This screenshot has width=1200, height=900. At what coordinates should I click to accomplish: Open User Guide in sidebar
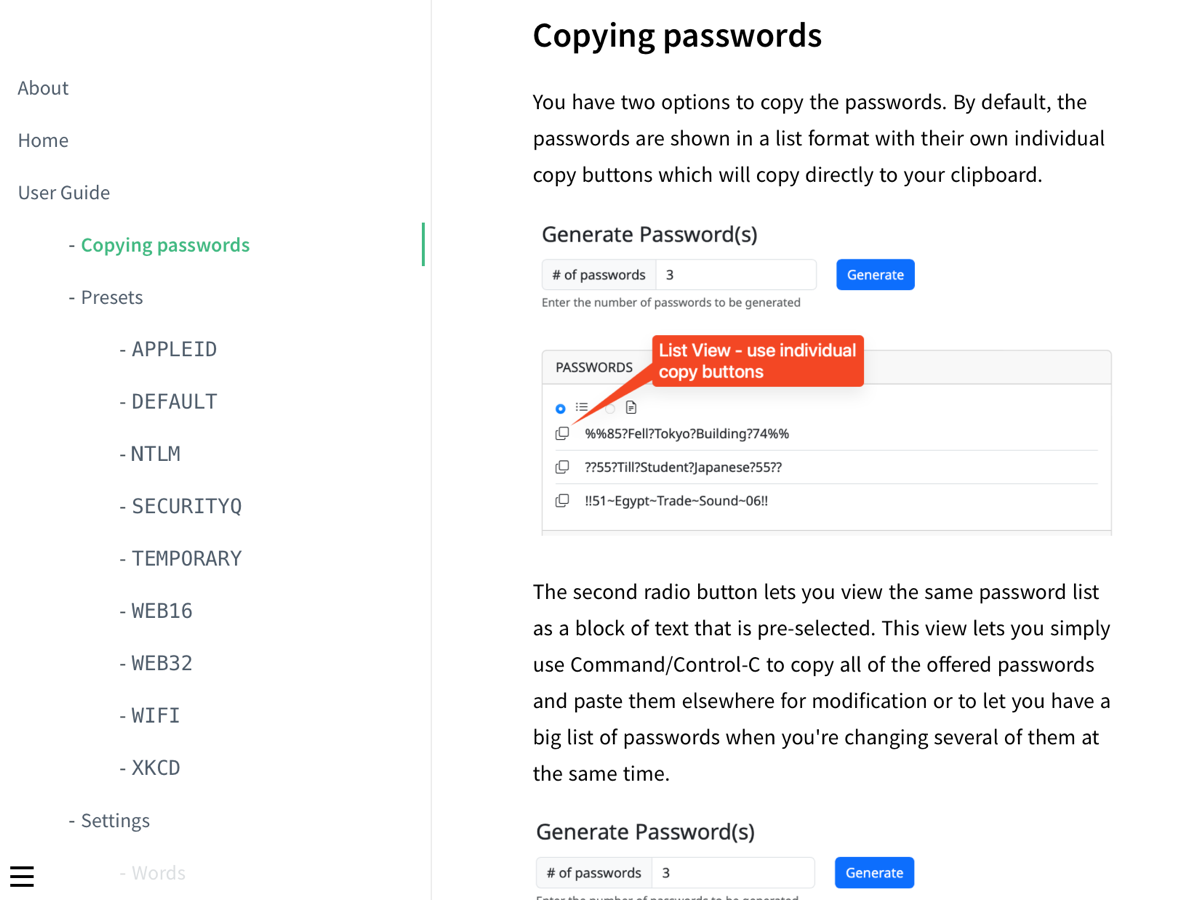64,192
